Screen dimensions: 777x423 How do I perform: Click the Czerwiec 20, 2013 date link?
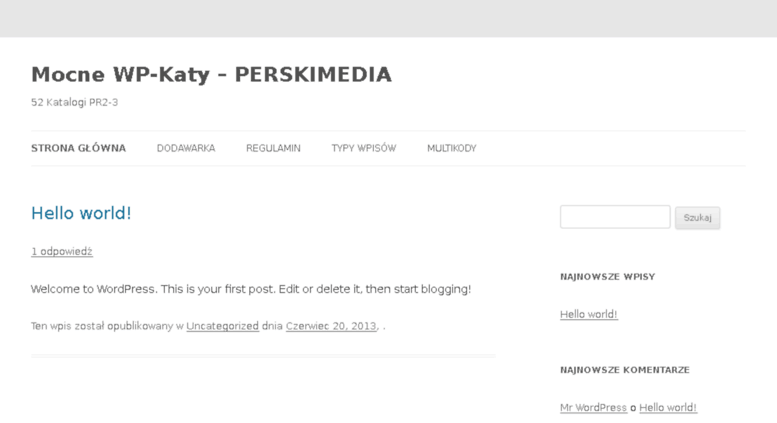331,326
